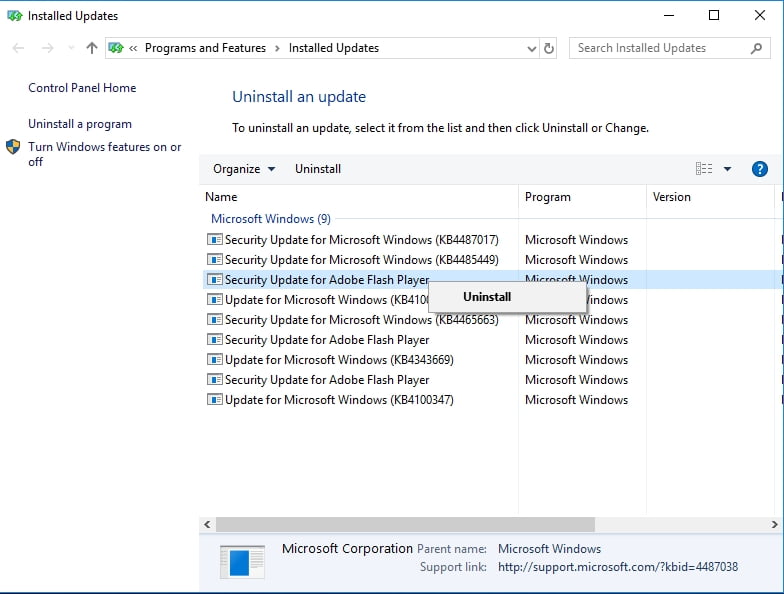Expand the view options dropdown arrow
Screen dimensions: 784x594
(727, 169)
